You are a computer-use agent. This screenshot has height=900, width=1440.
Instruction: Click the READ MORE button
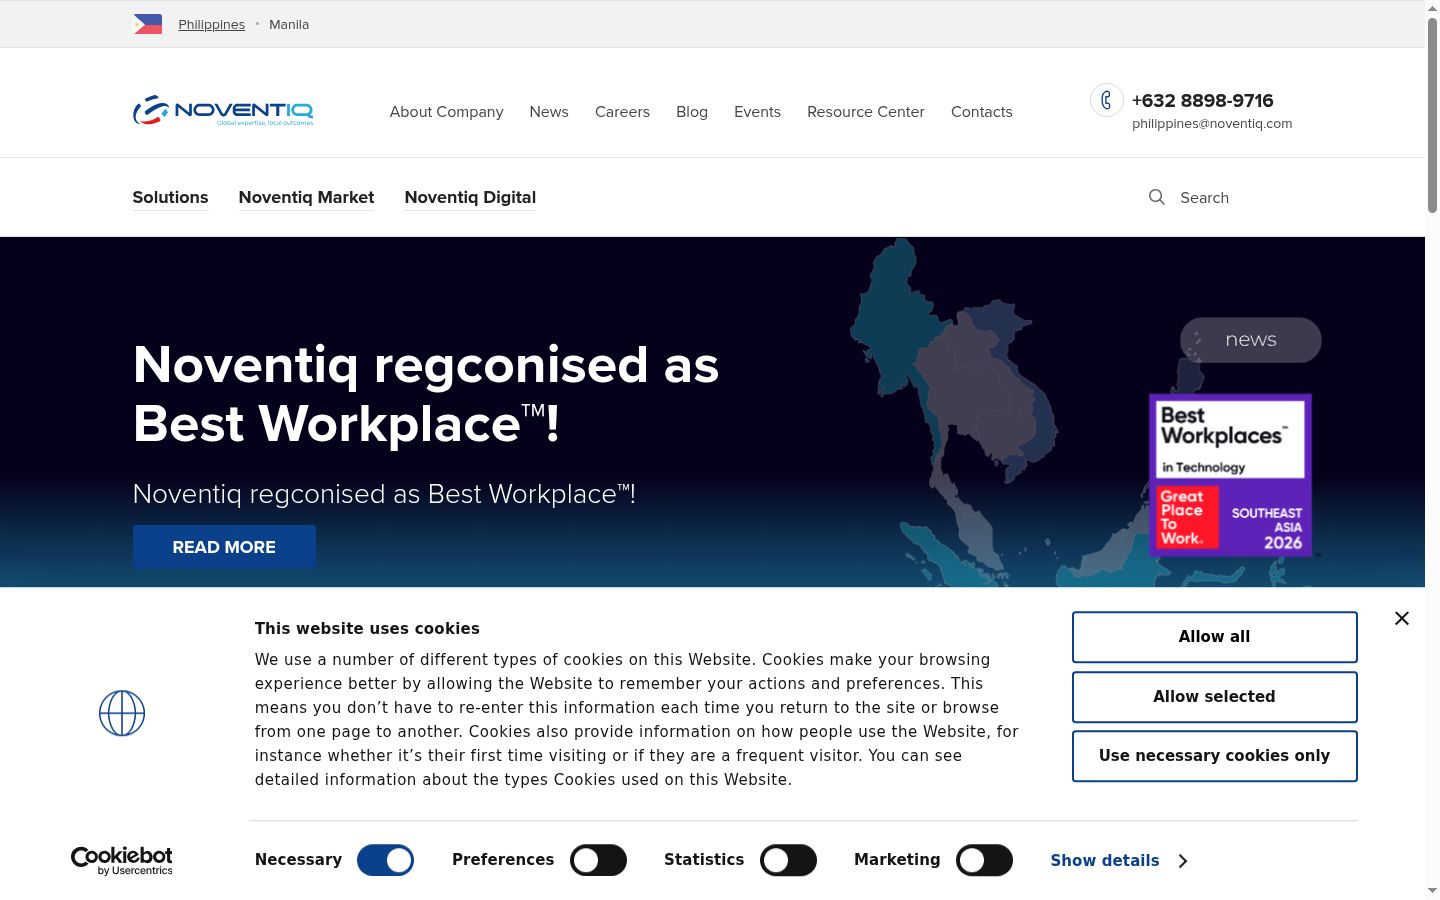[x=224, y=547]
